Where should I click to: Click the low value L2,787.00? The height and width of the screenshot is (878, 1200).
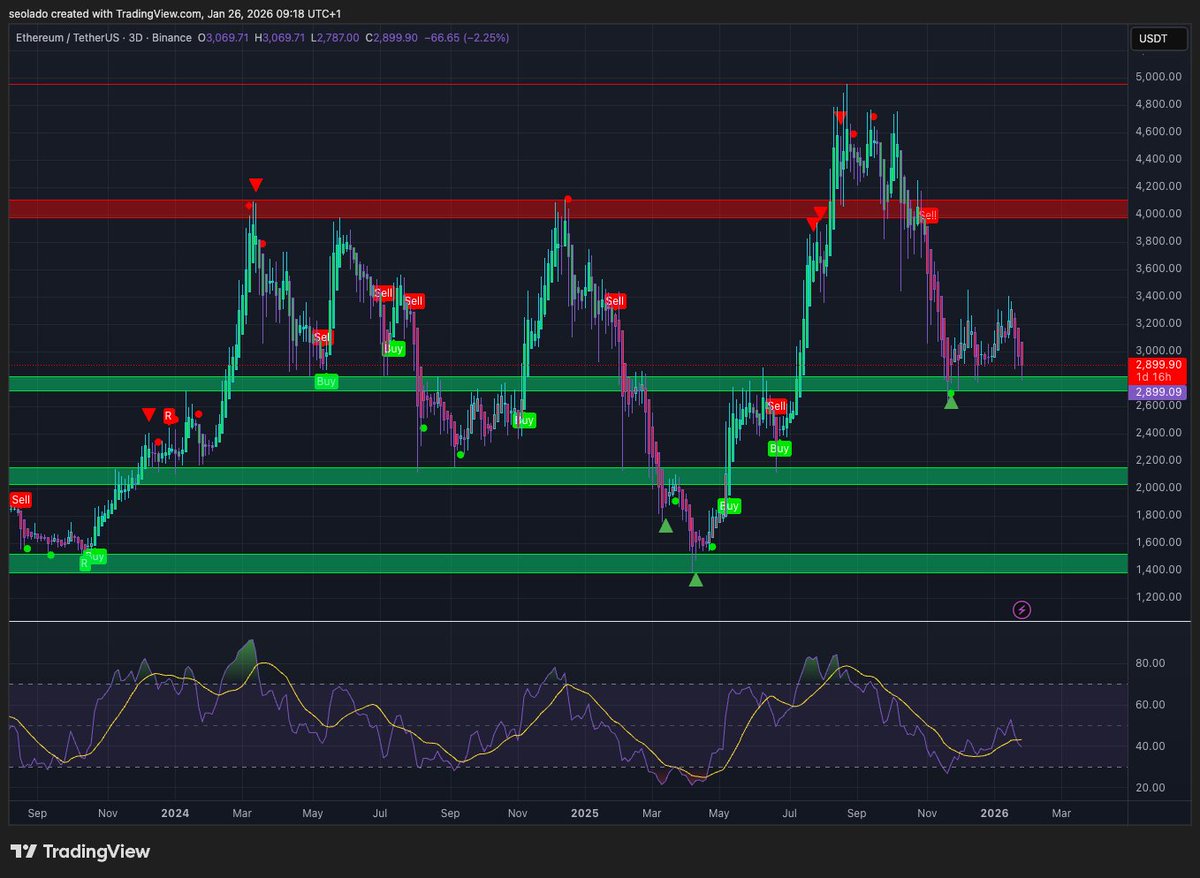click(x=337, y=37)
